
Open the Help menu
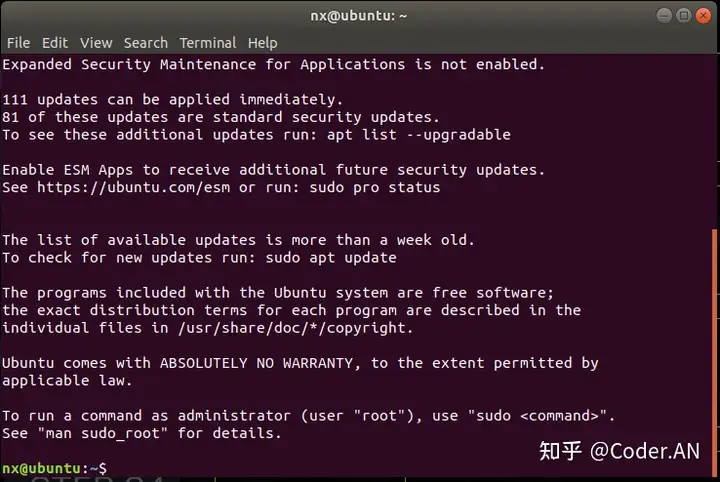pos(263,43)
